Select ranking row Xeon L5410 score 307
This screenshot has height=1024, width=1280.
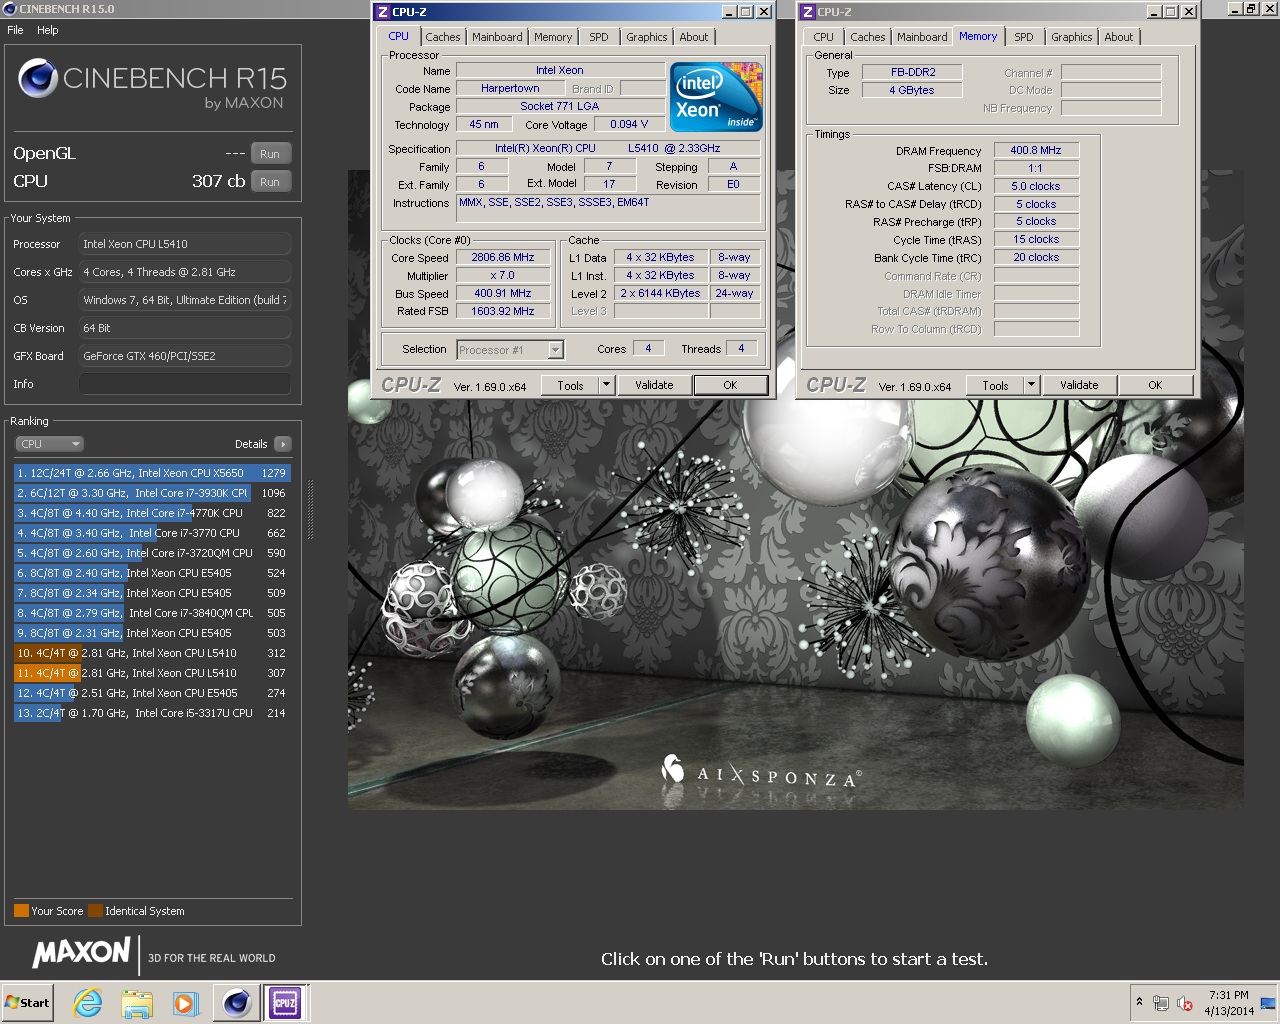tap(152, 673)
